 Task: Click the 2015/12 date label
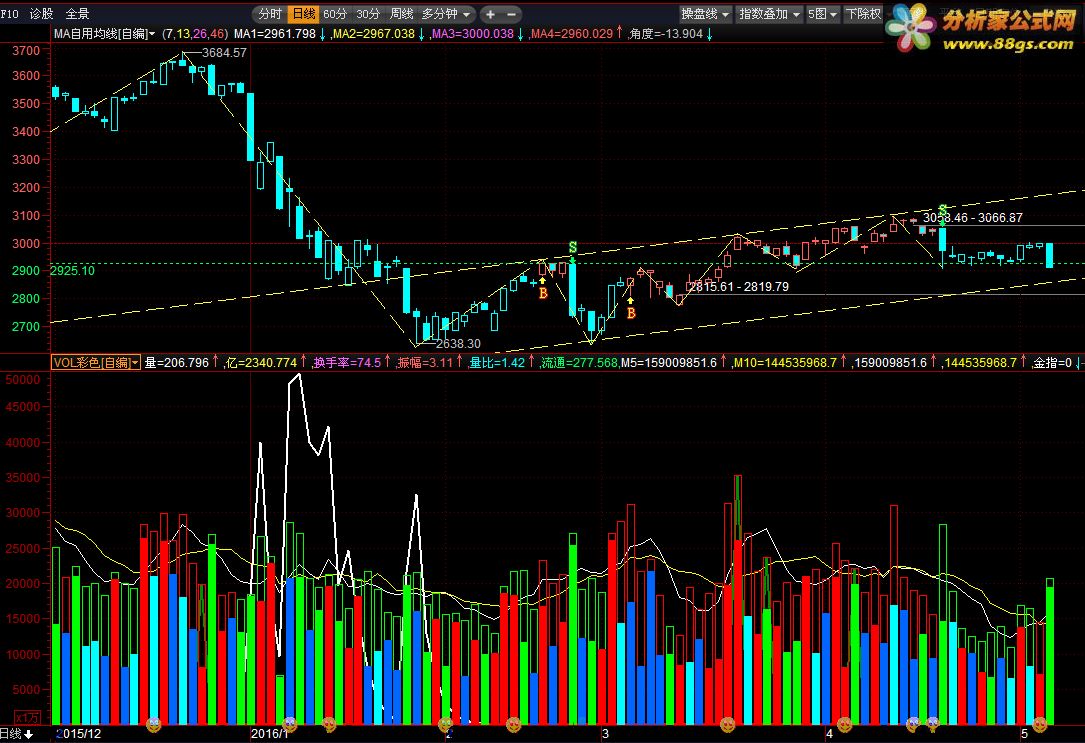tap(78, 733)
